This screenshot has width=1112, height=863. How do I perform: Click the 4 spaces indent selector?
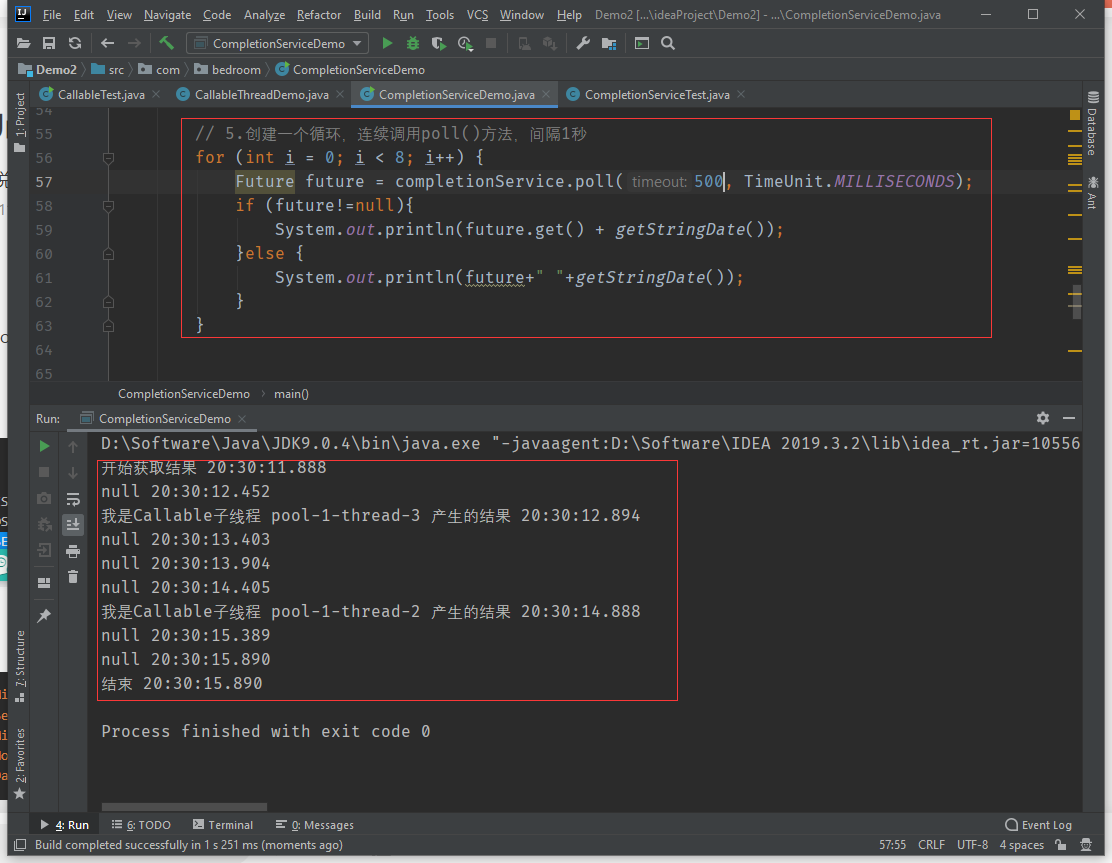pos(1021,845)
